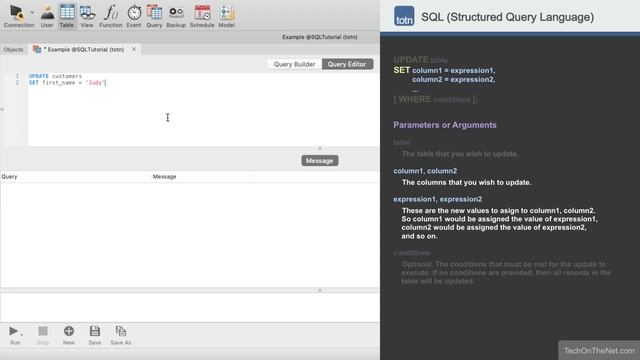
Task: Click the Message column header
Action: 202,177
